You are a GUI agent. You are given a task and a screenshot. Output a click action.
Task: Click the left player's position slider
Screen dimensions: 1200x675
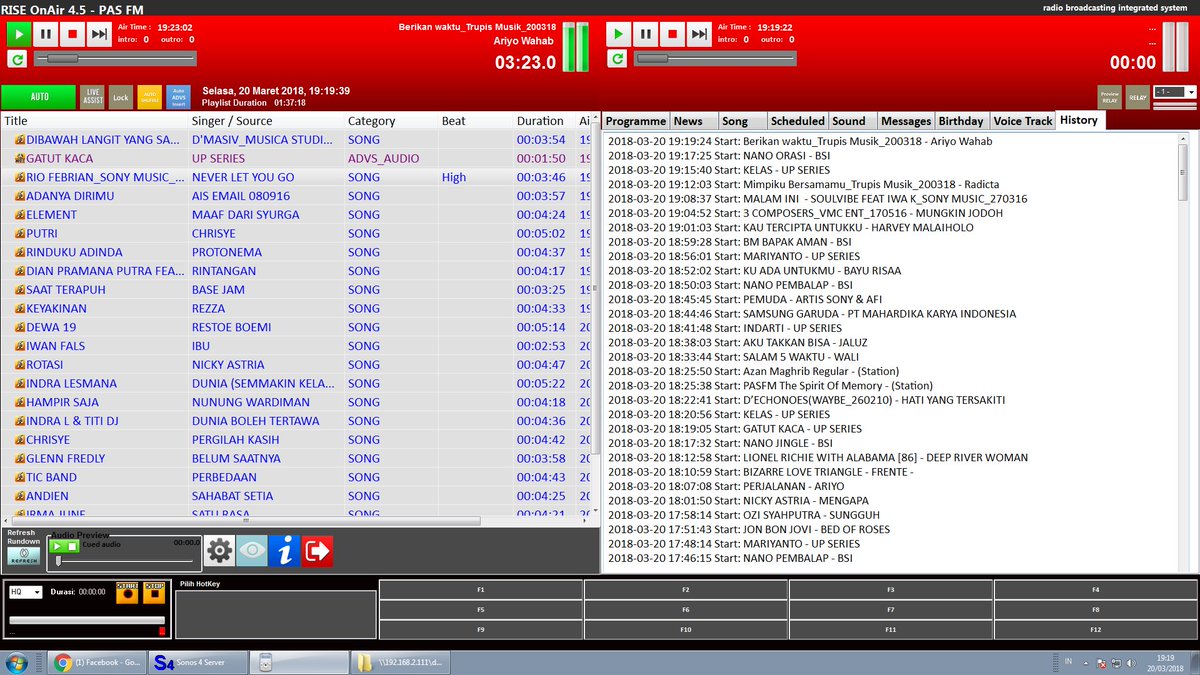[x=114, y=59]
